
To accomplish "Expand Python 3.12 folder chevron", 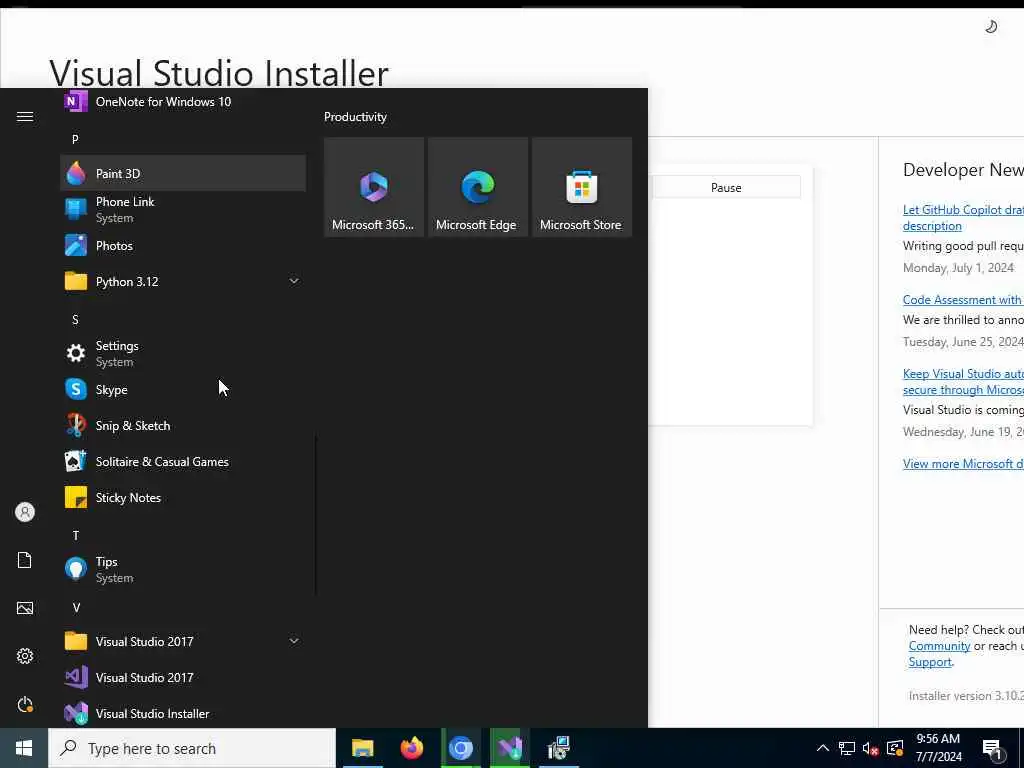I will pyautogui.click(x=294, y=281).
